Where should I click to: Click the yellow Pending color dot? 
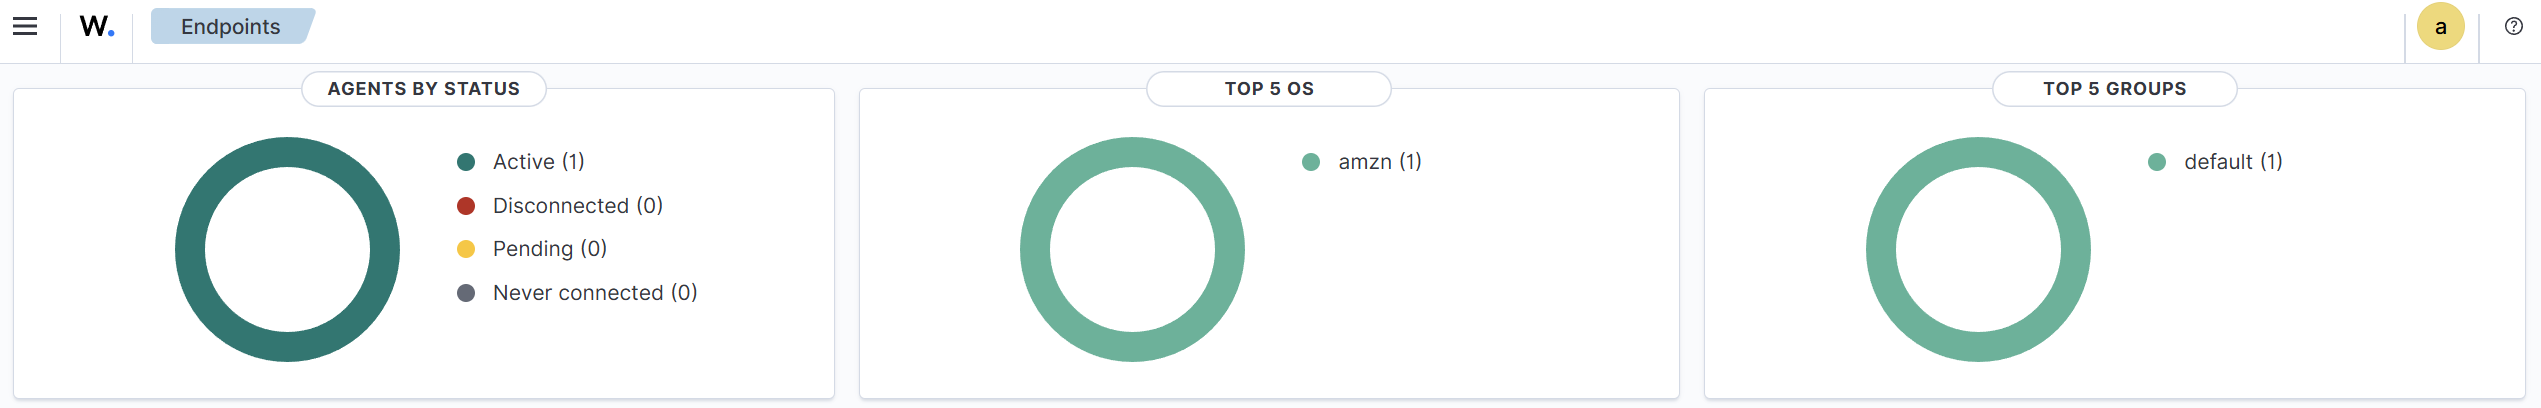click(466, 249)
